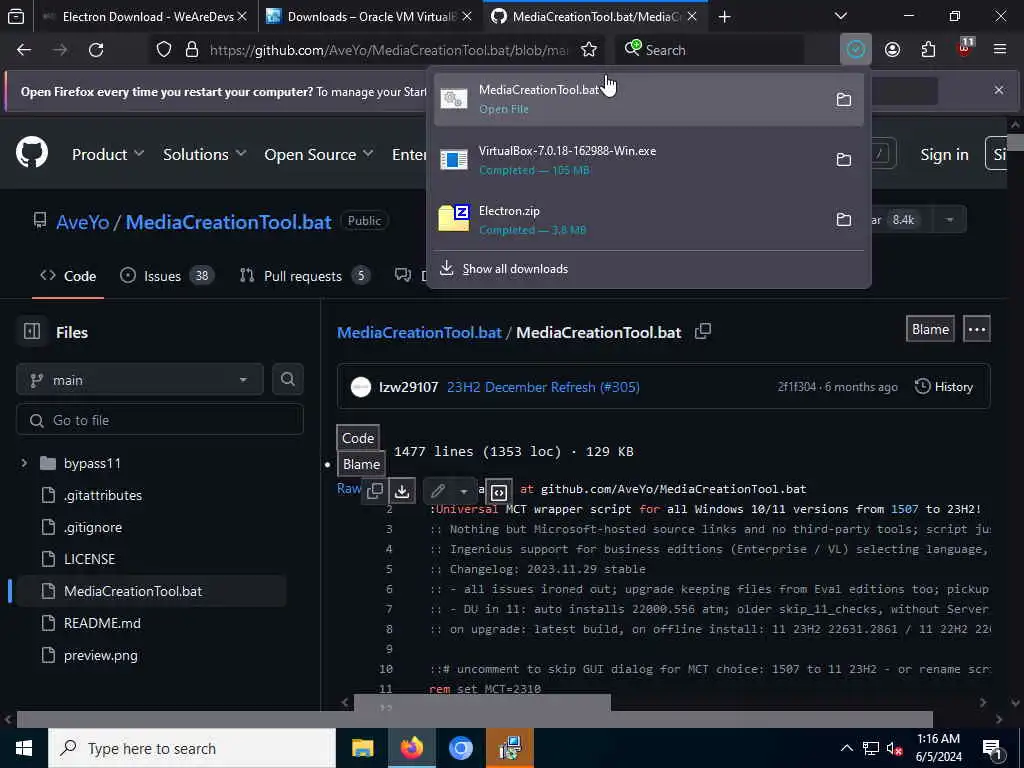Open the .gitignore file
The image size is (1024, 768).
pos(93,528)
